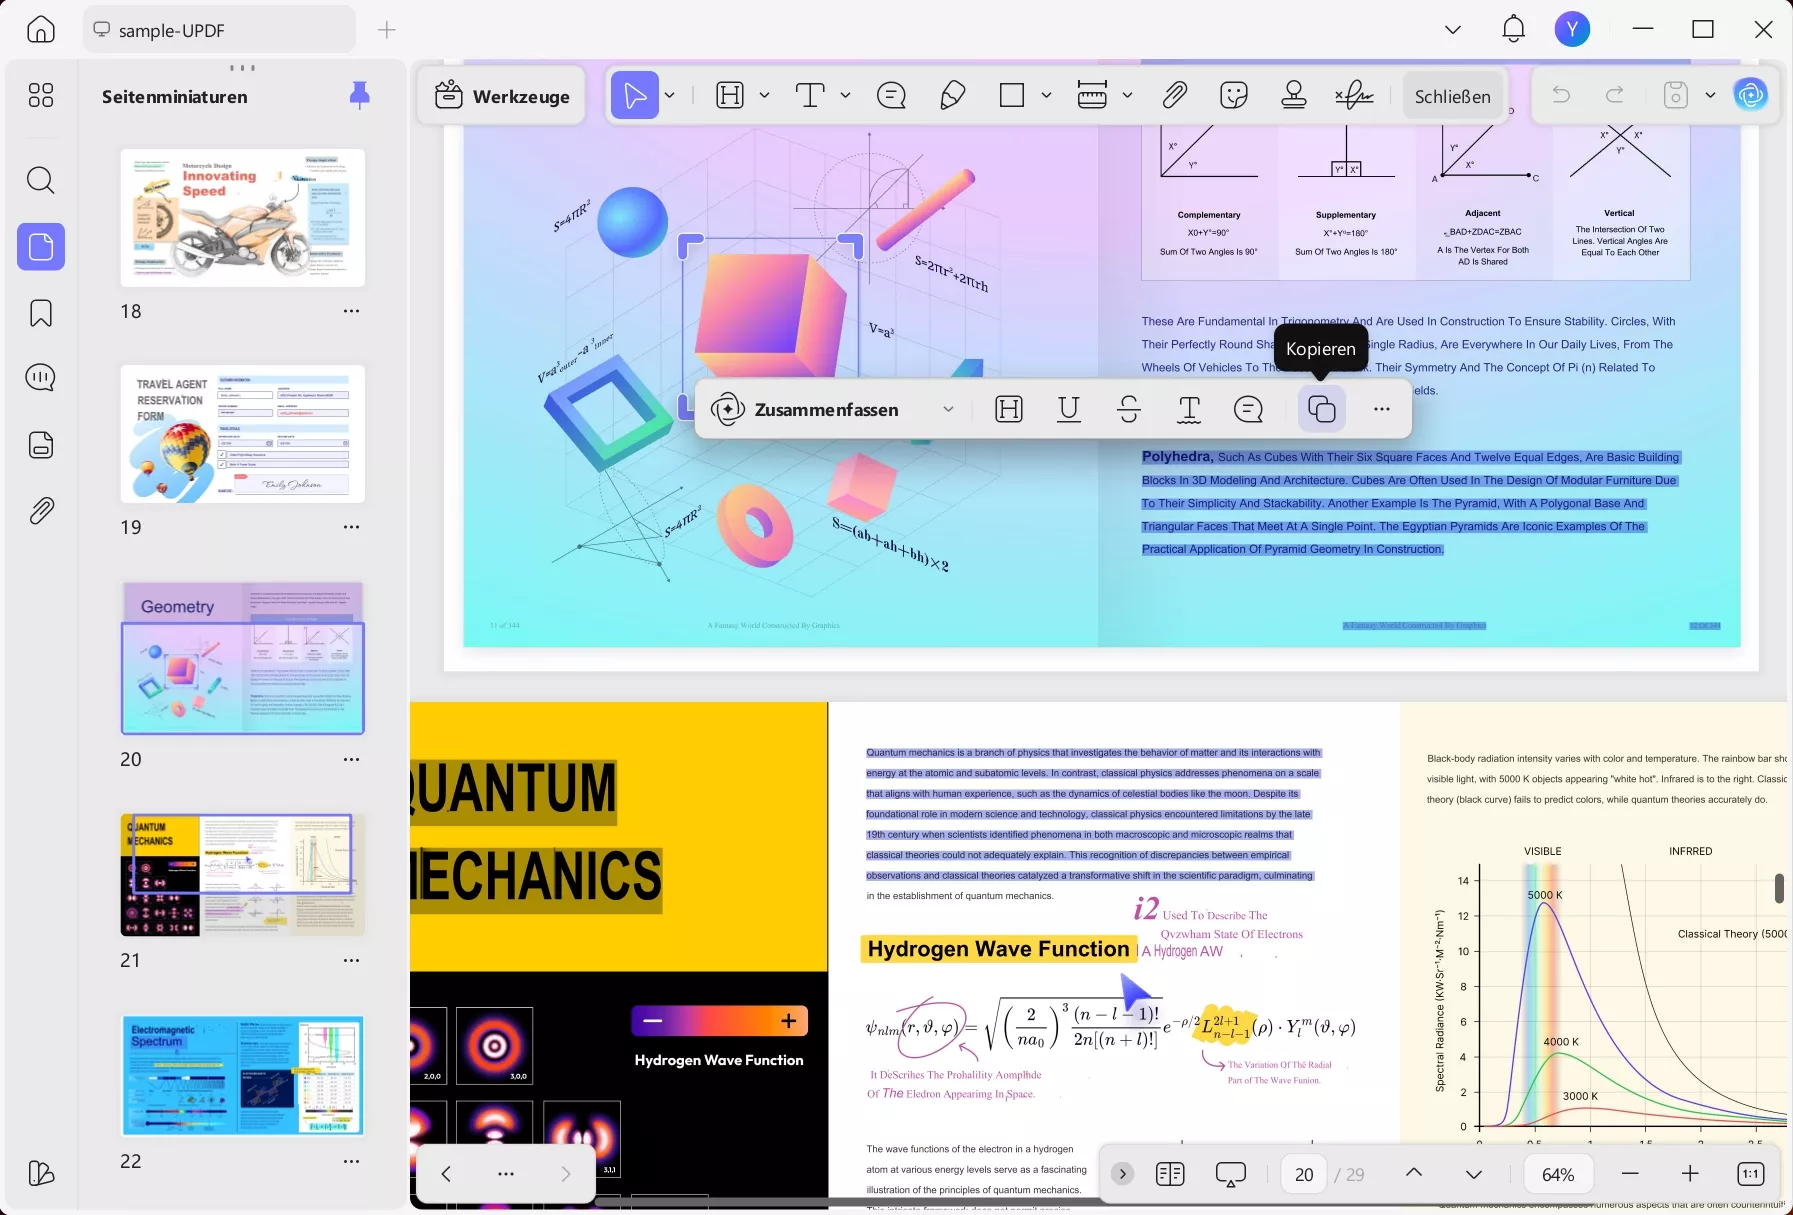
Task: Expand the text tool options arrow
Action: (846, 96)
